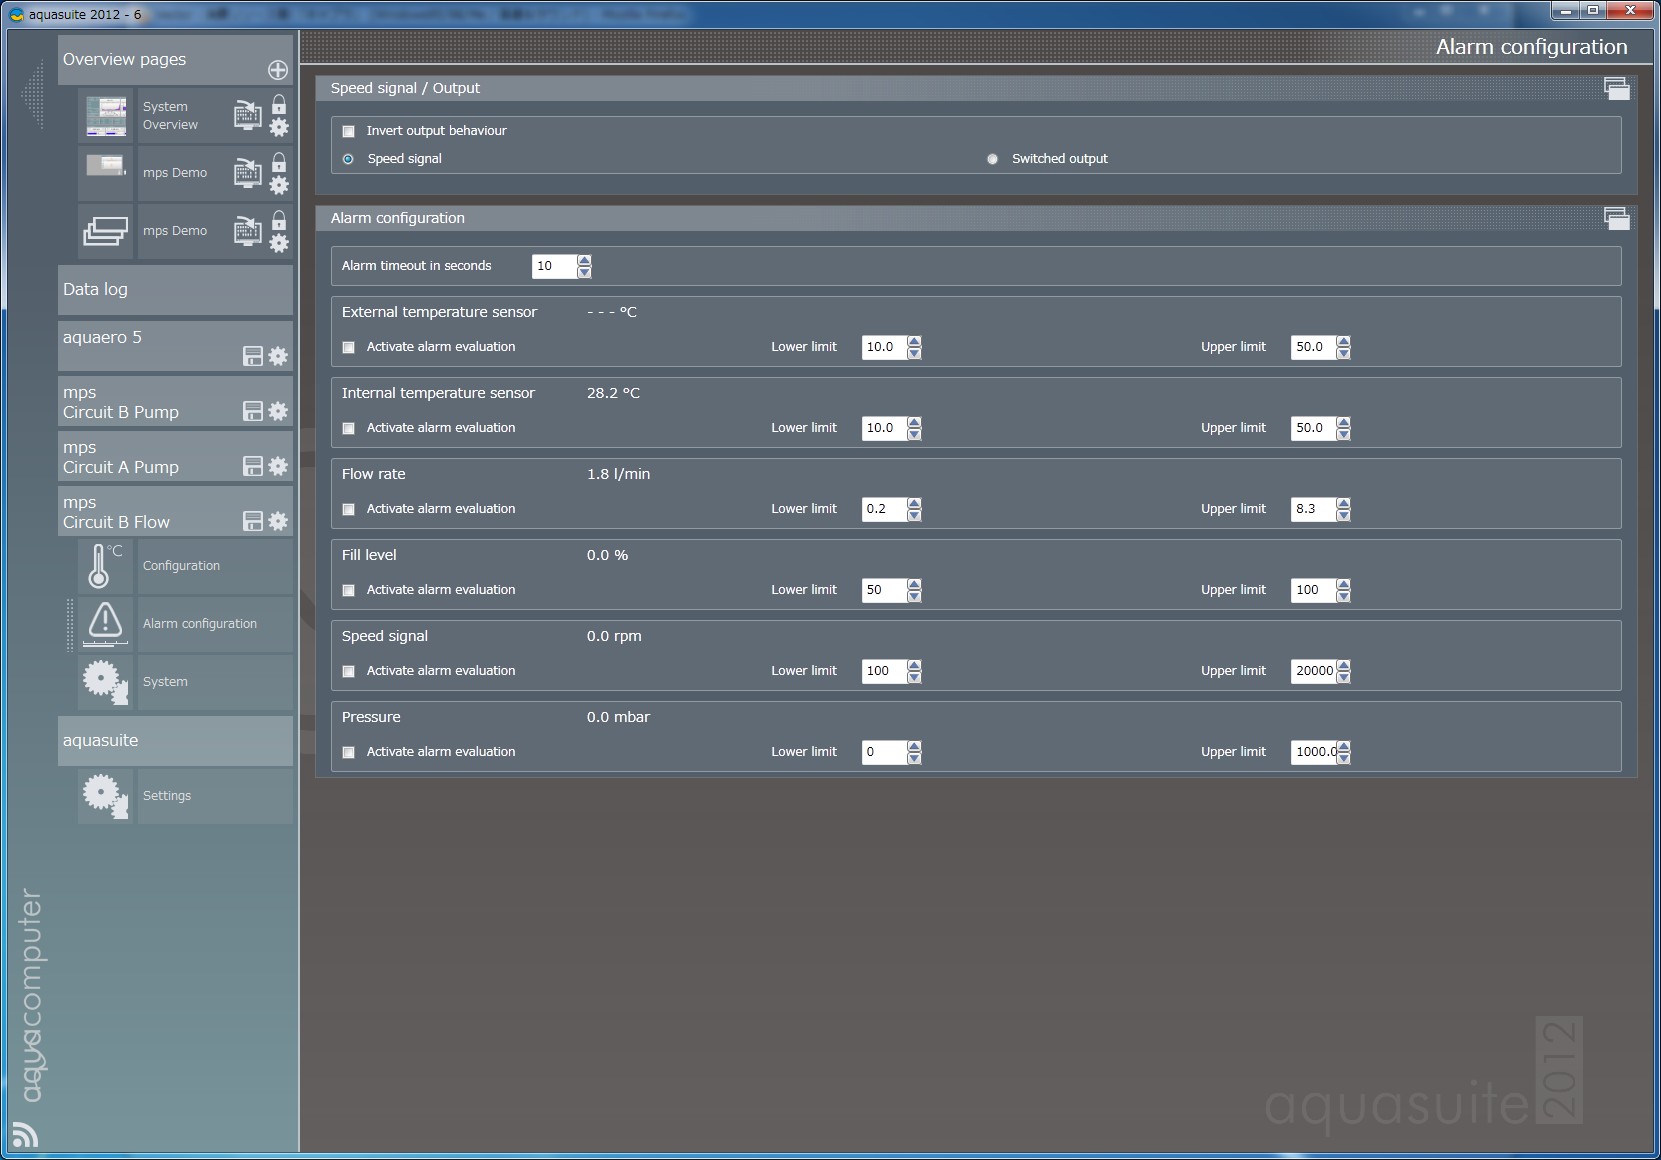Open the gear settings for System Overview
The height and width of the screenshot is (1160, 1661).
[279, 127]
